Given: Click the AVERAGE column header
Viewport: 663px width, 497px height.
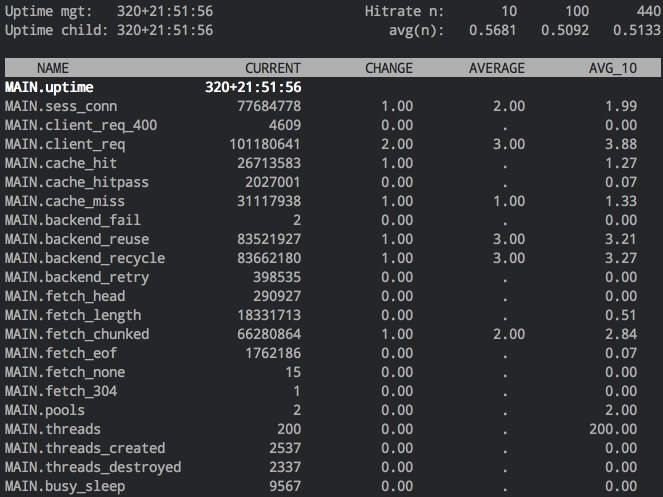Looking at the screenshot, I should click(496, 68).
